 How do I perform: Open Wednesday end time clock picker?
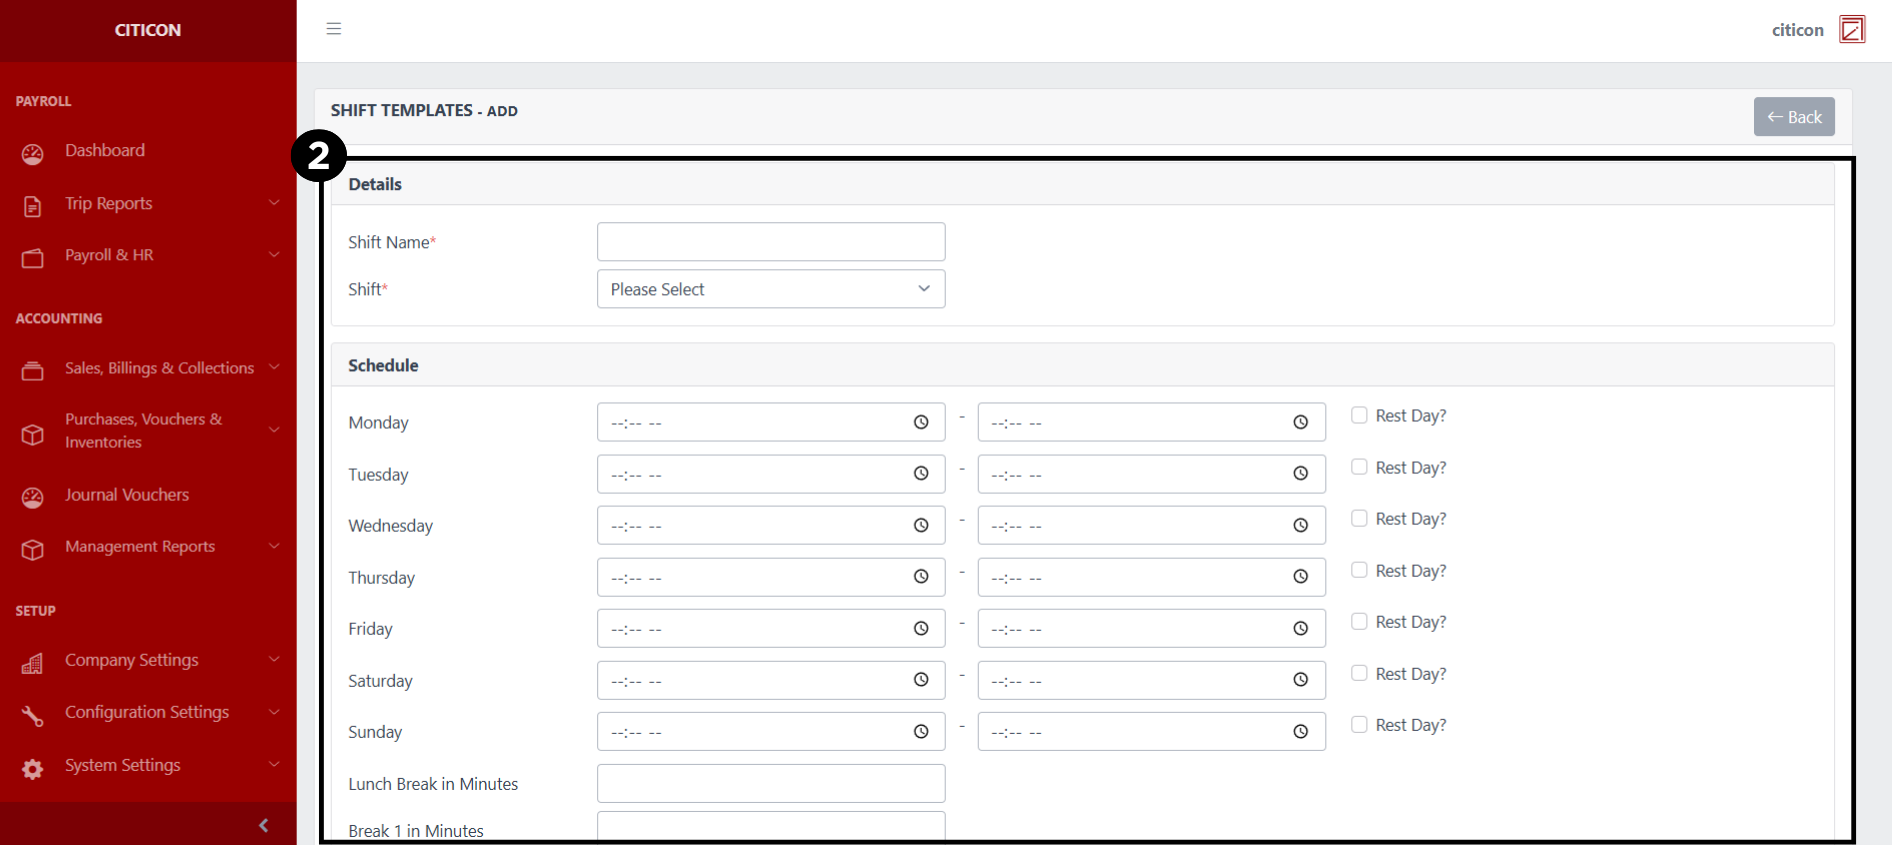tap(1300, 525)
